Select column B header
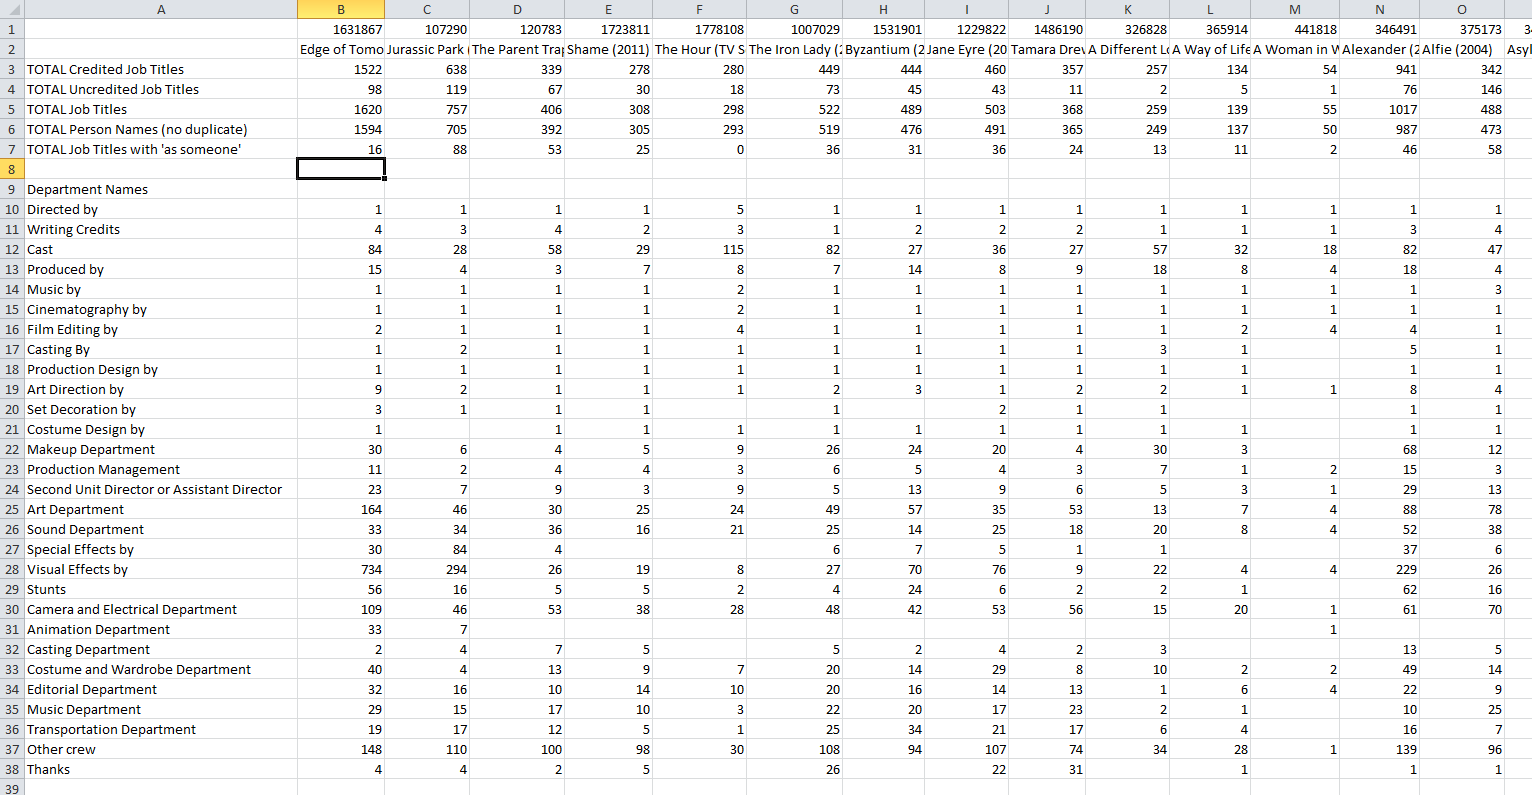The height and width of the screenshot is (795, 1532). pyautogui.click(x=340, y=9)
